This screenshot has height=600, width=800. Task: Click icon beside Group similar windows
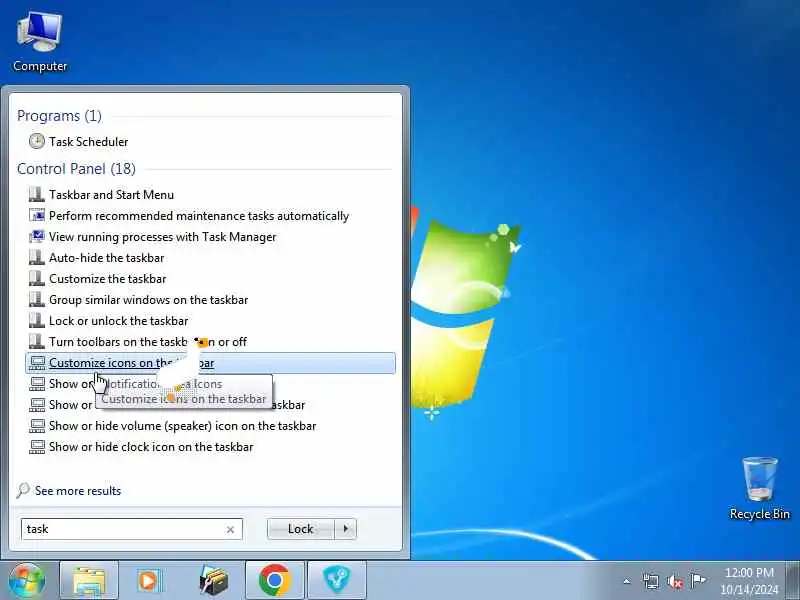(x=37, y=299)
